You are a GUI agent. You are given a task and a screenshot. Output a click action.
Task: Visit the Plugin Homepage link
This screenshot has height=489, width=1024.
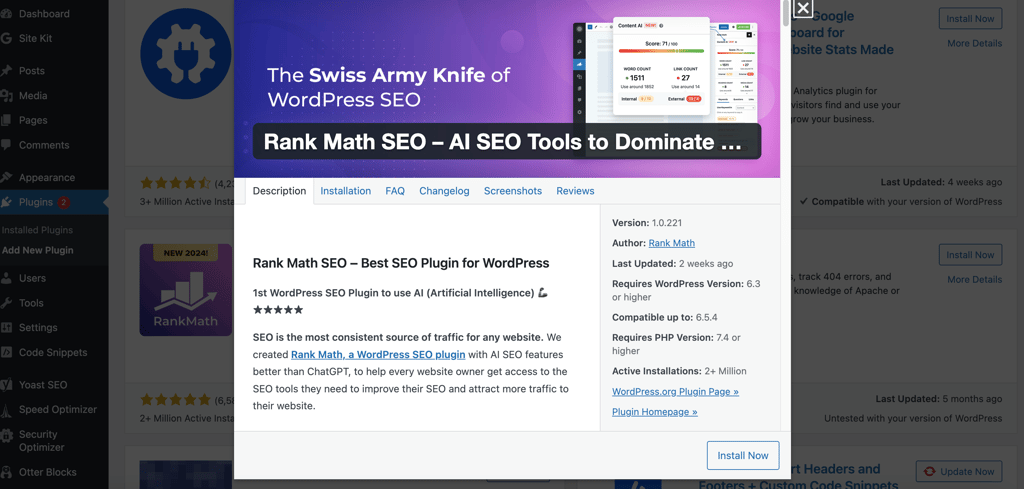coord(654,412)
